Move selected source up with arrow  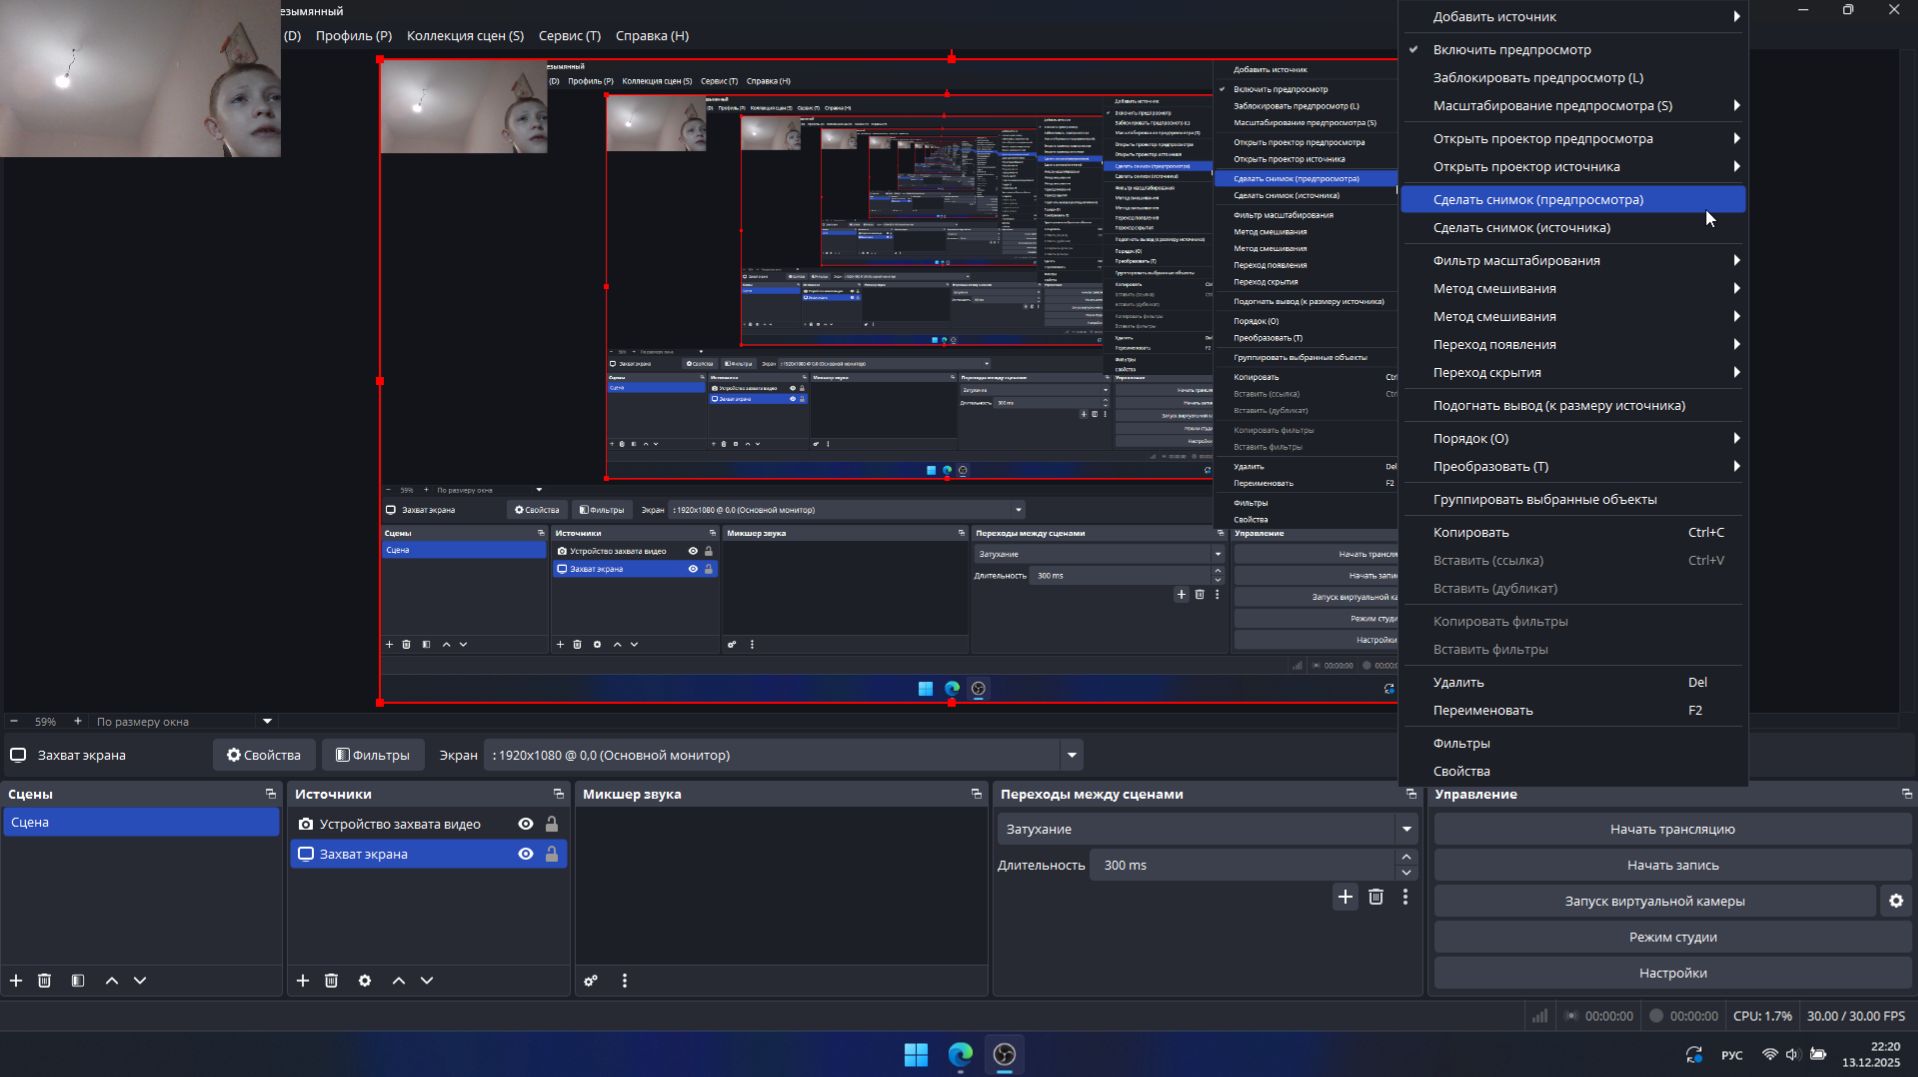tap(399, 981)
